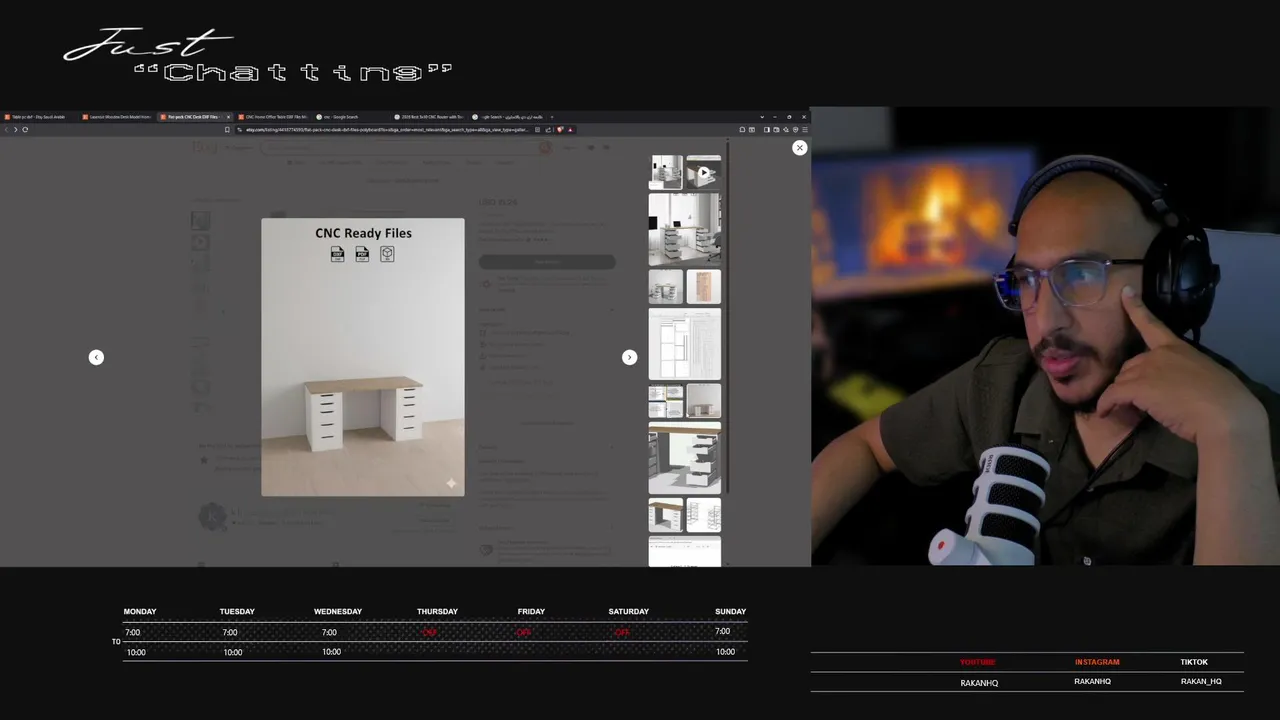Open the main CNC Ready Files desk image
The image size is (1280, 720).
363,357
